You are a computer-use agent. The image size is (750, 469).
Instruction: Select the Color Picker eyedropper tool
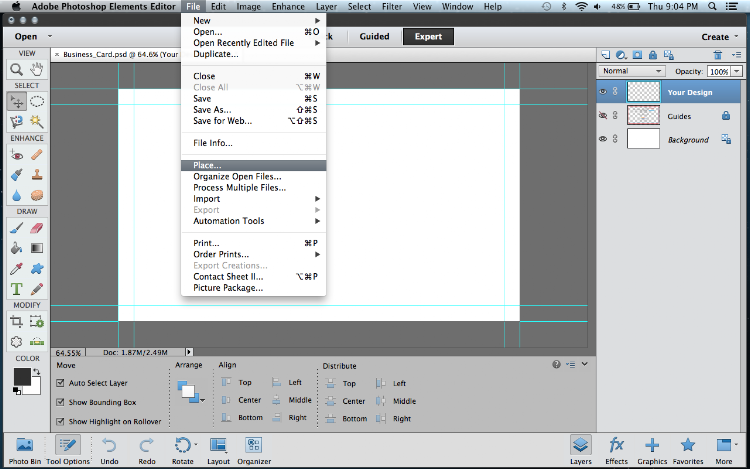coord(17,269)
